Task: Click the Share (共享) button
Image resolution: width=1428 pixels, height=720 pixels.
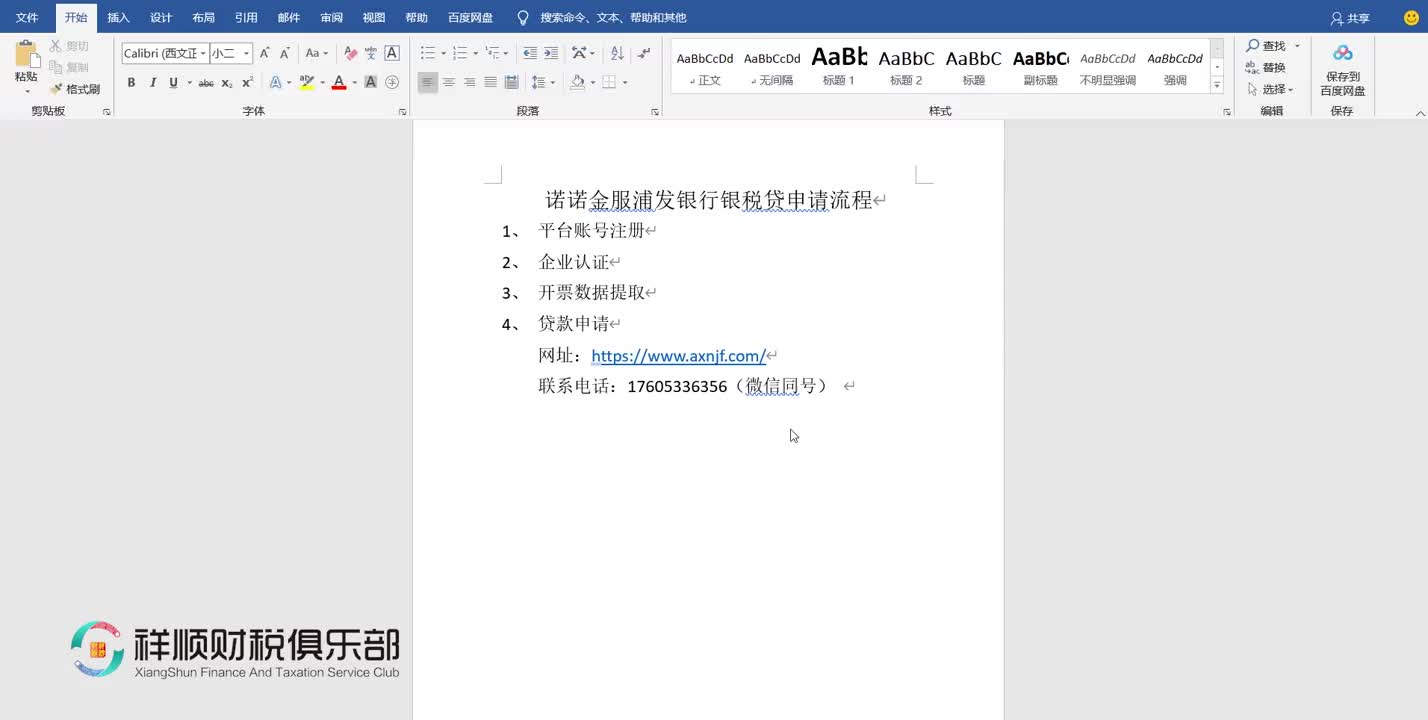Action: point(1350,18)
